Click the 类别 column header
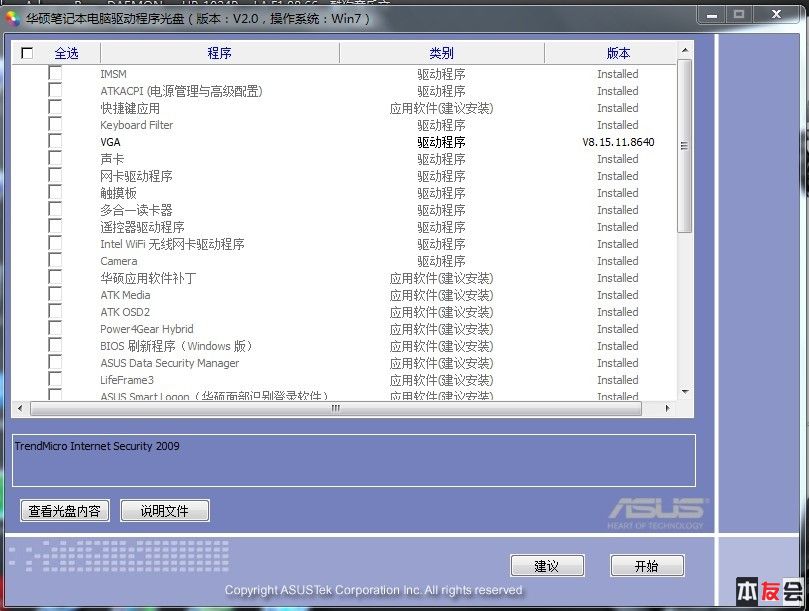The width and height of the screenshot is (809, 611). (440, 53)
